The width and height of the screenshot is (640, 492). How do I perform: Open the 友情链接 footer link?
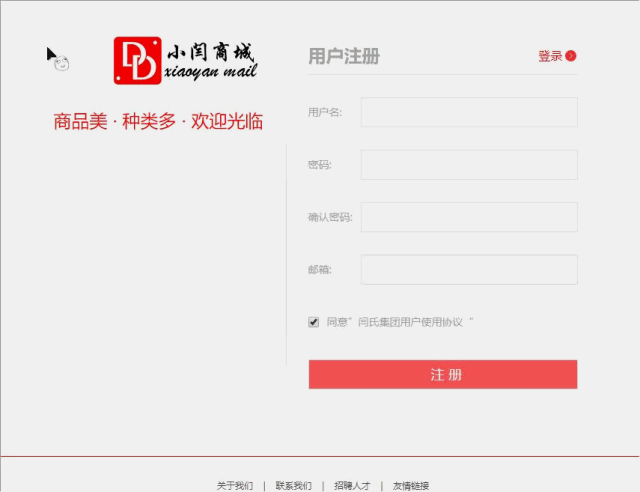pos(411,485)
